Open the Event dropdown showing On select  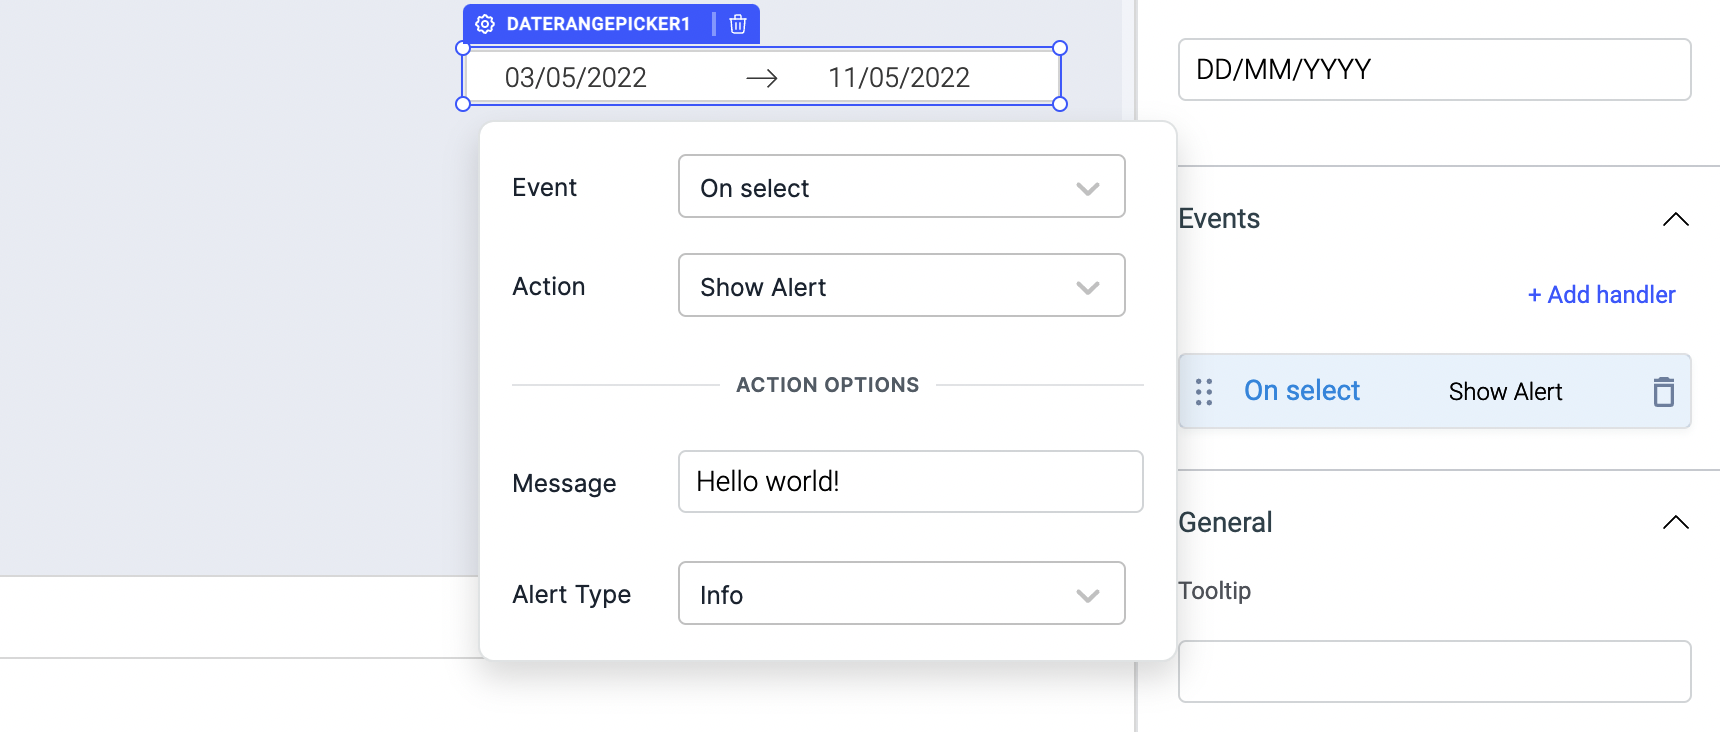pos(901,187)
